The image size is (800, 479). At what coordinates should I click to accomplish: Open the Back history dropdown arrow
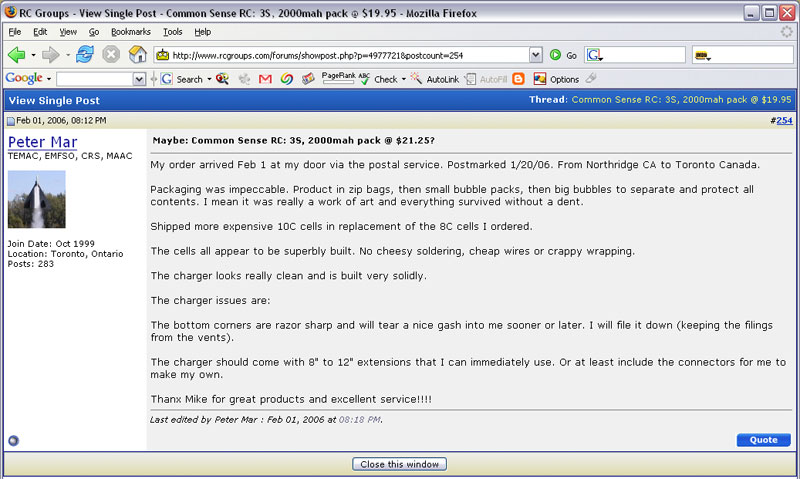33,55
